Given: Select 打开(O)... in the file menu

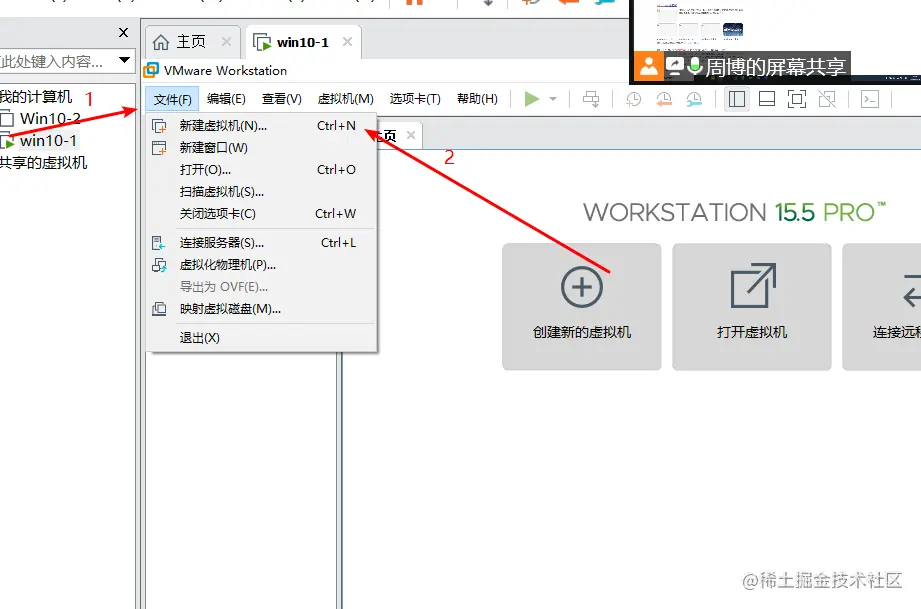Looking at the screenshot, I should click(x=261, y=170).
